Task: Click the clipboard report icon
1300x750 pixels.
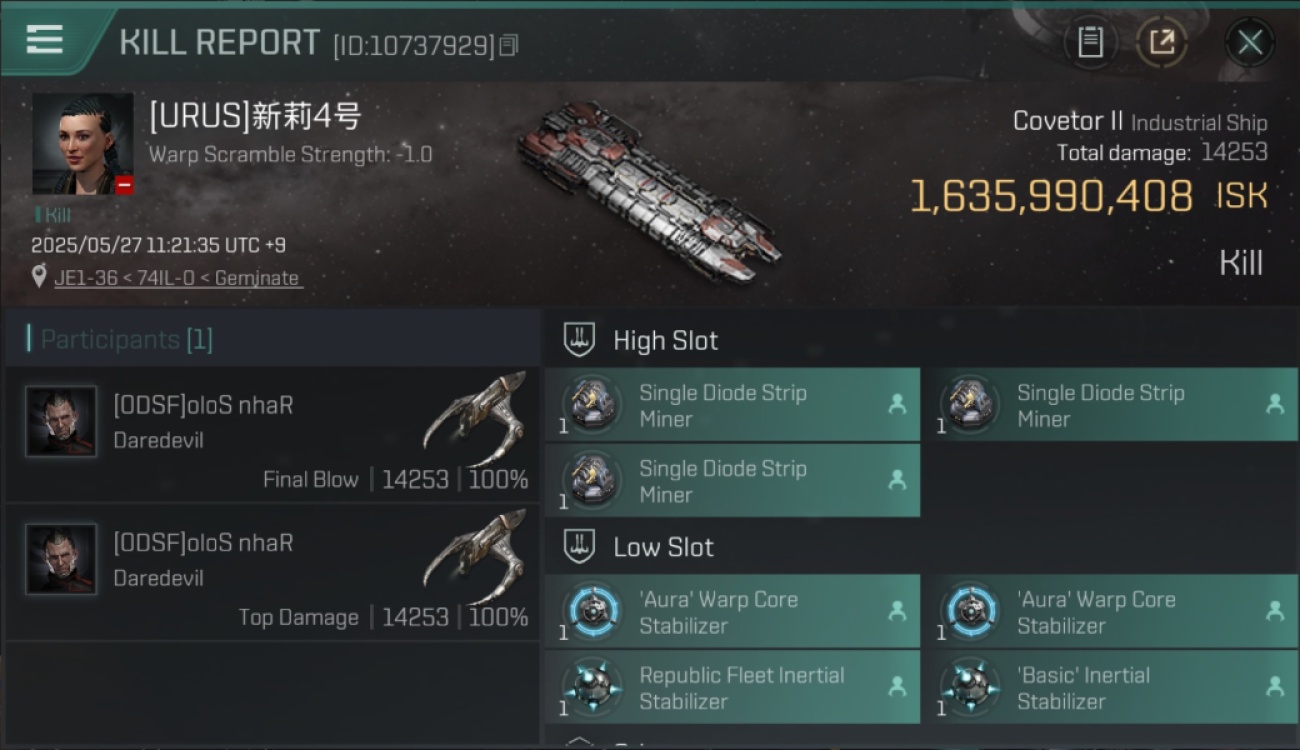Action: (1090, 42)
